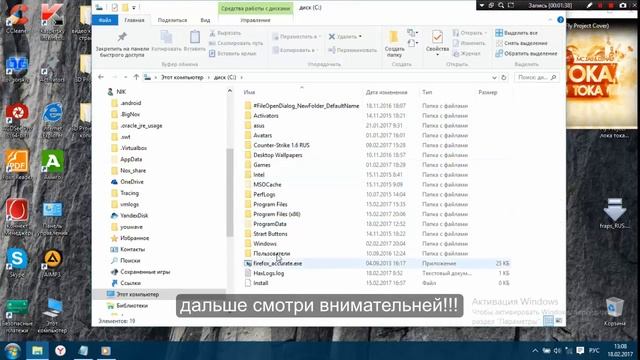Viewport: 640px width, 360px height.
Task: Open AIMP3 desktop shortcut
Action: (52, 262)
